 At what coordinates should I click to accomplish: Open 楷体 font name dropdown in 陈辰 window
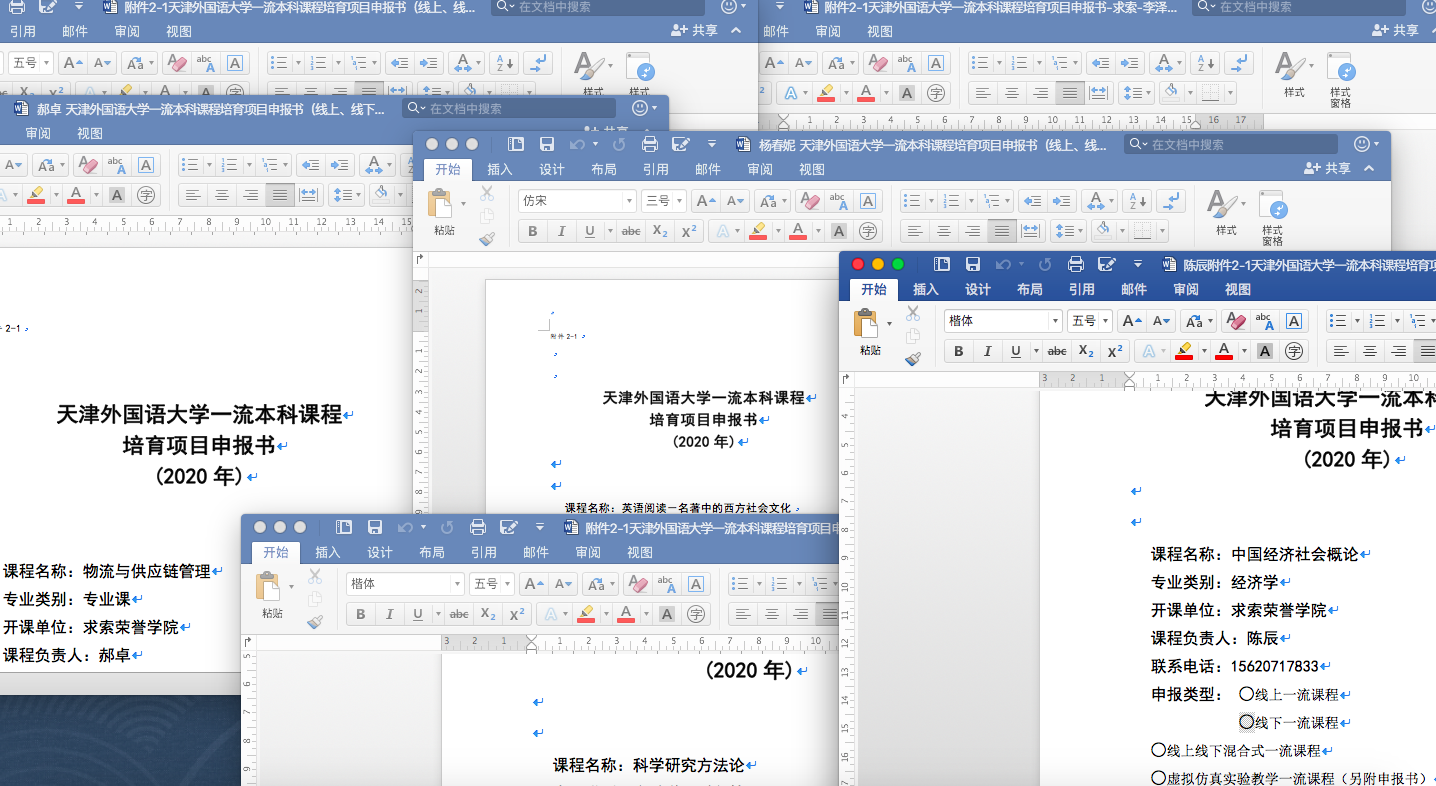[1055, 321]
